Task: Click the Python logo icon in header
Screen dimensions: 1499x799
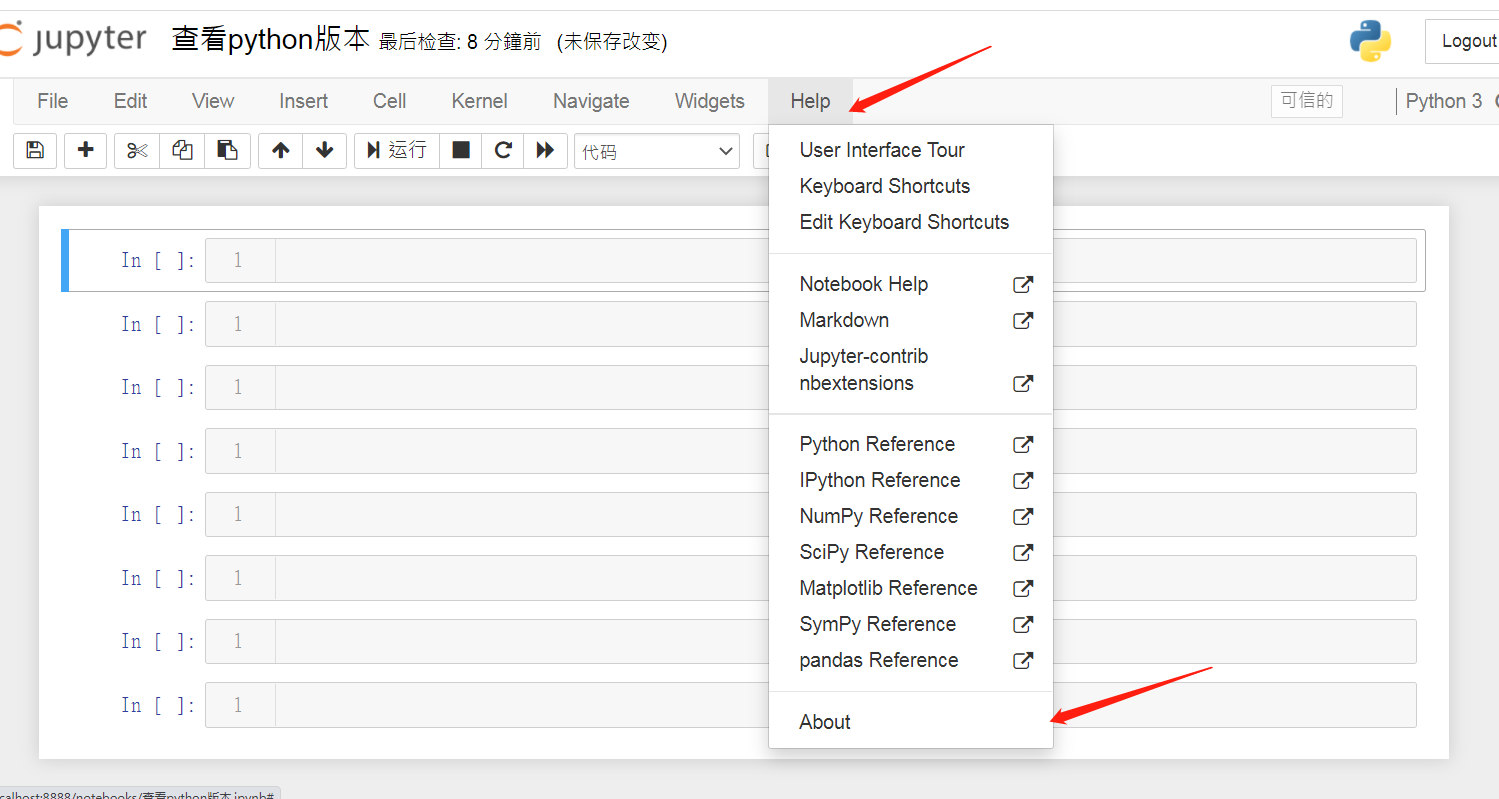Action: click(1370, 41)
